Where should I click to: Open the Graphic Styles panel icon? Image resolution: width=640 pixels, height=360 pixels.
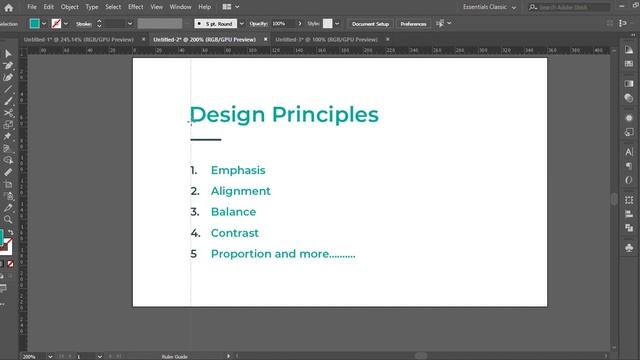tap(629, 132)
